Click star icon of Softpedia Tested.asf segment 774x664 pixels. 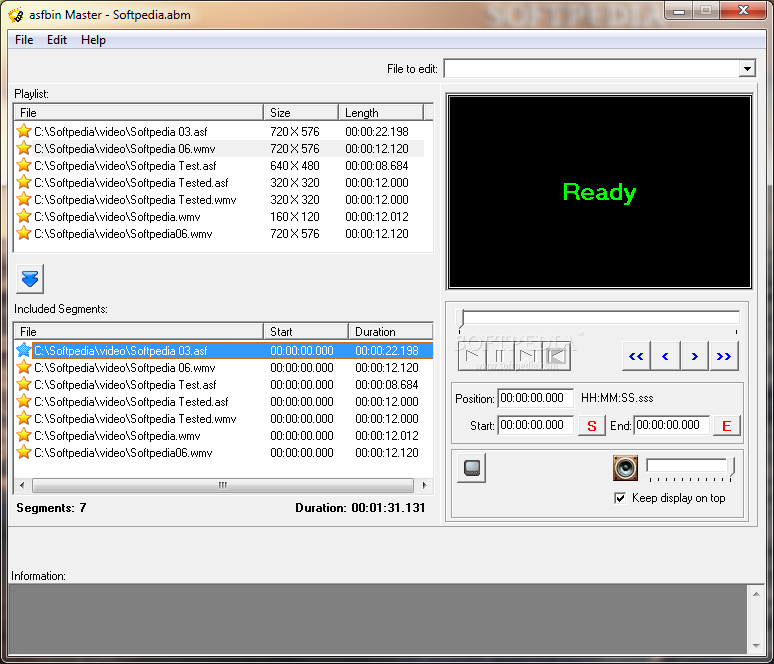coord(24,401)
